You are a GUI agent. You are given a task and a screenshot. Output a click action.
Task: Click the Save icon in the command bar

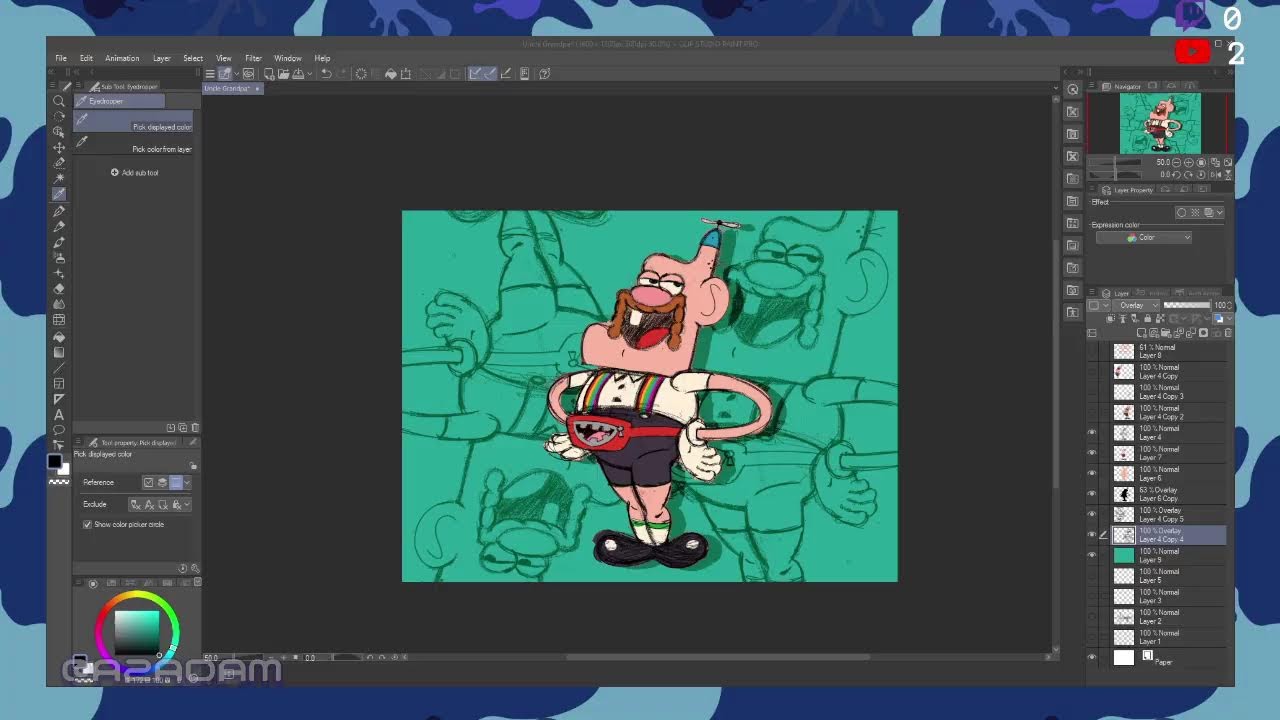click(x=298, y=74)
